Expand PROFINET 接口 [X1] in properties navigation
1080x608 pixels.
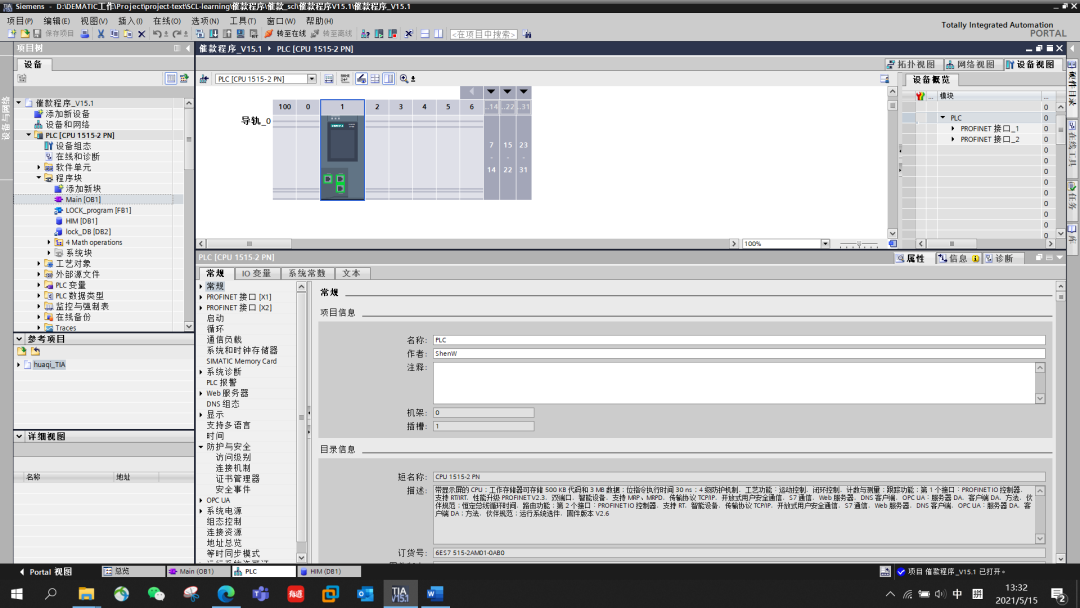(202, 297)
